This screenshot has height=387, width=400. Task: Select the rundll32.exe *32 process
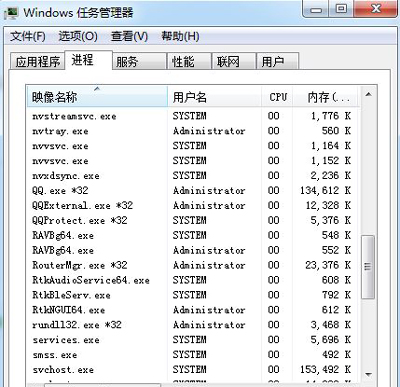(x=193, y=325)
